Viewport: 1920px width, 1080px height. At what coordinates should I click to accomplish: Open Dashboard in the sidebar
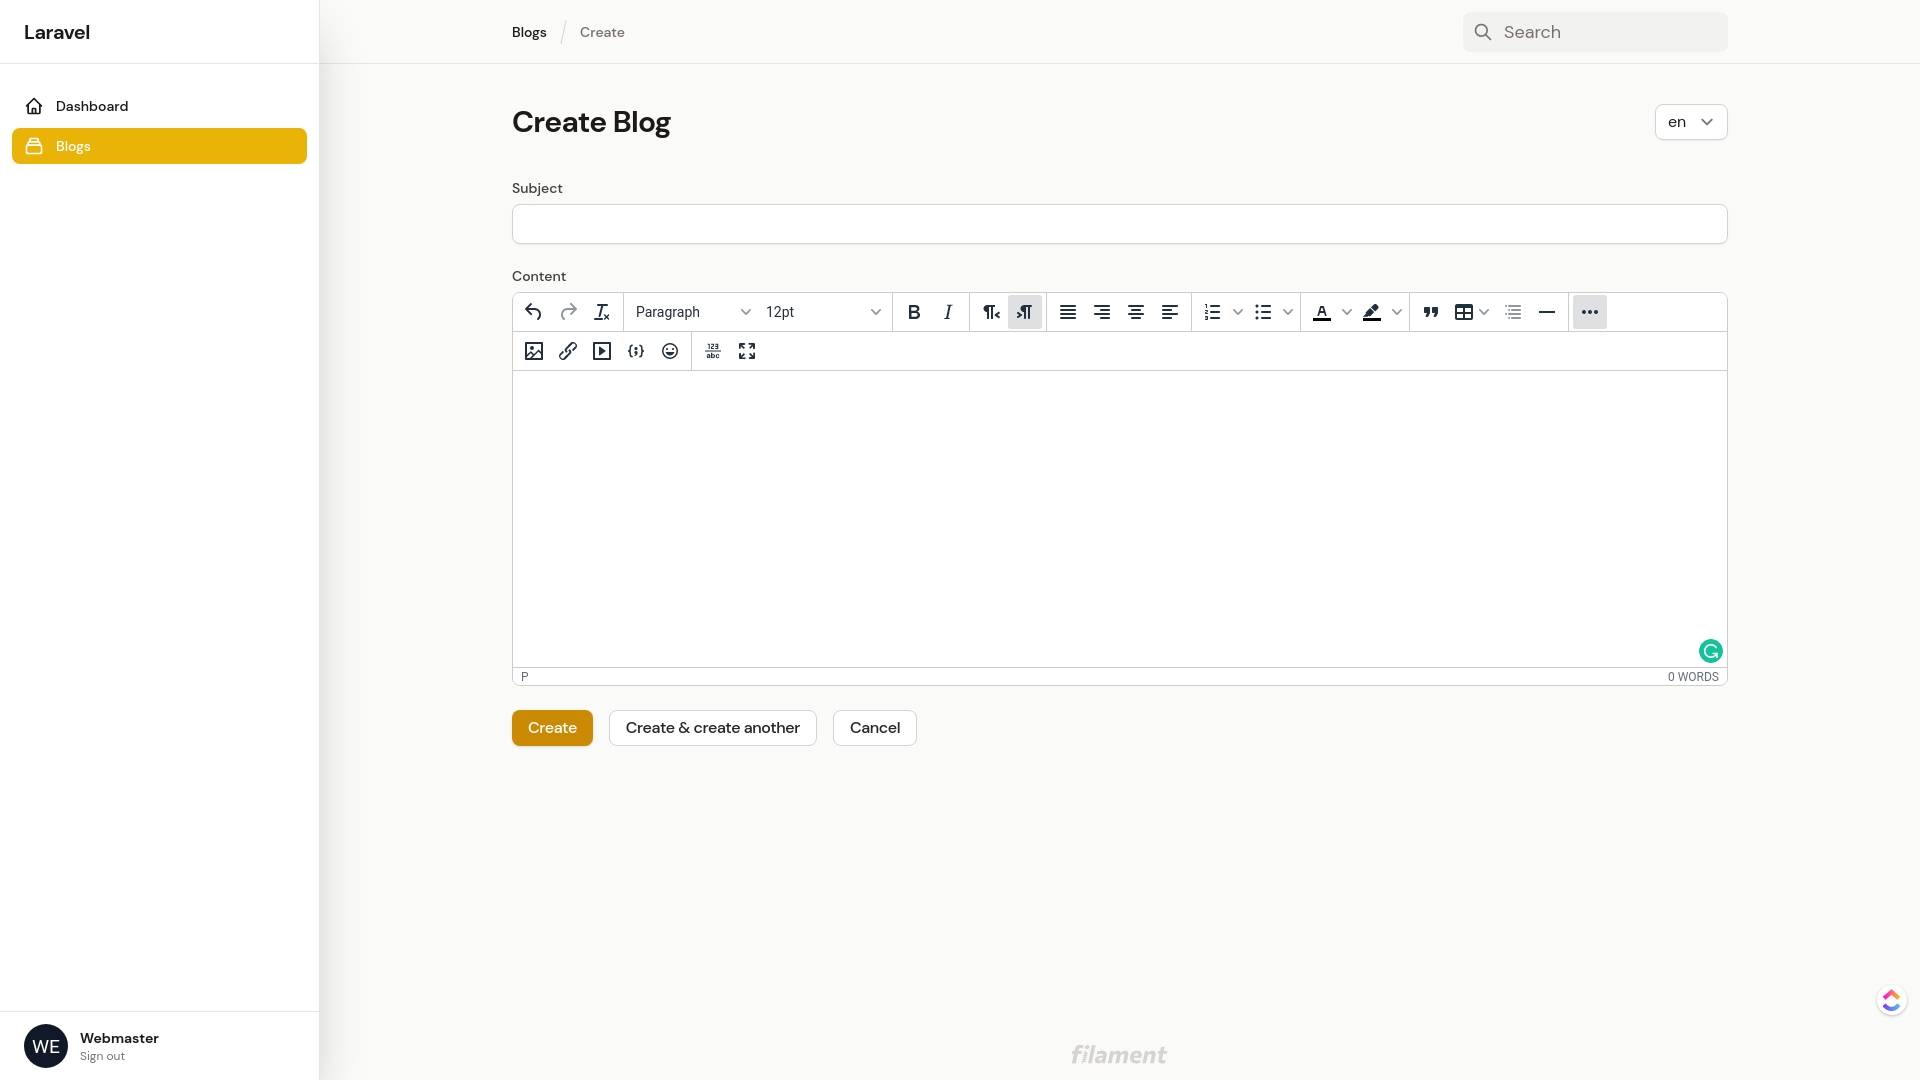click(x=92, y=106)
